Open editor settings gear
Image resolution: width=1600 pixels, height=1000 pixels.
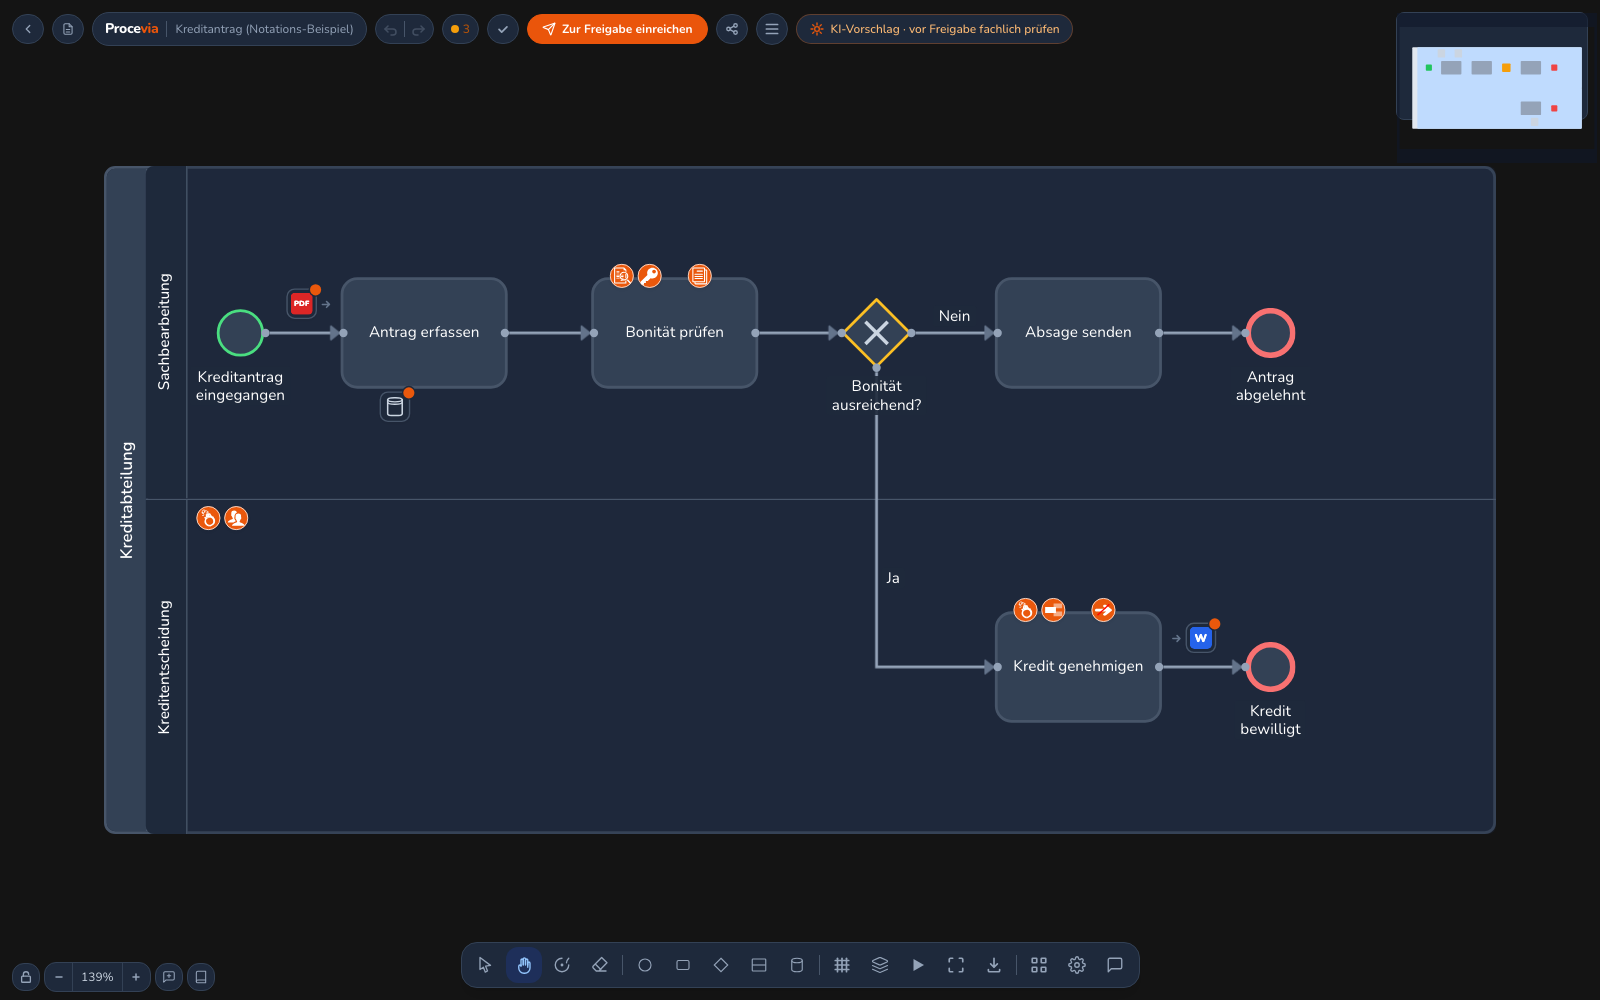[1077, 965]
